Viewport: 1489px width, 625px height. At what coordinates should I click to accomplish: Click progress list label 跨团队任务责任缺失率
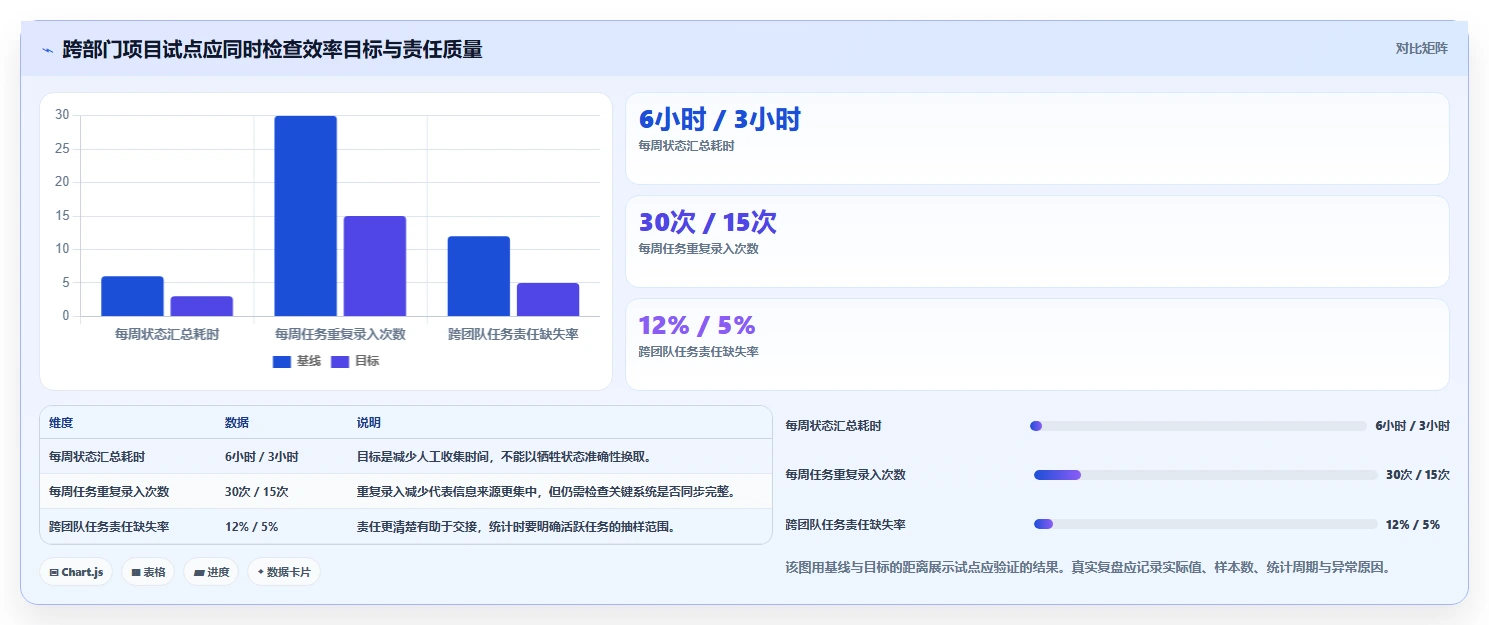pos(846,524)
